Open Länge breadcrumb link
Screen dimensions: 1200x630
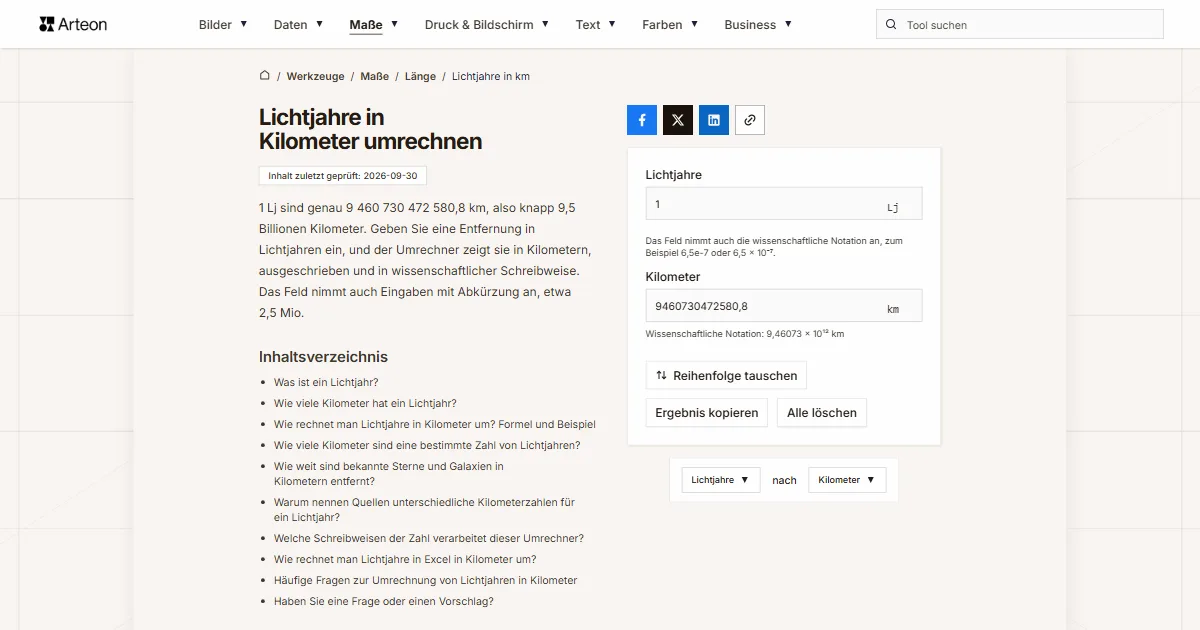pyautogui.click(x=420, y=76)
